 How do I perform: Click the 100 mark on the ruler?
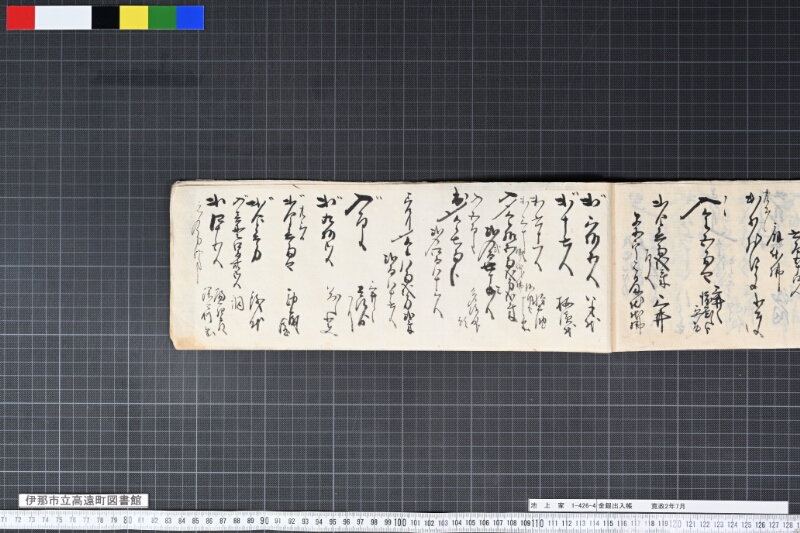[x=400, y=522]
